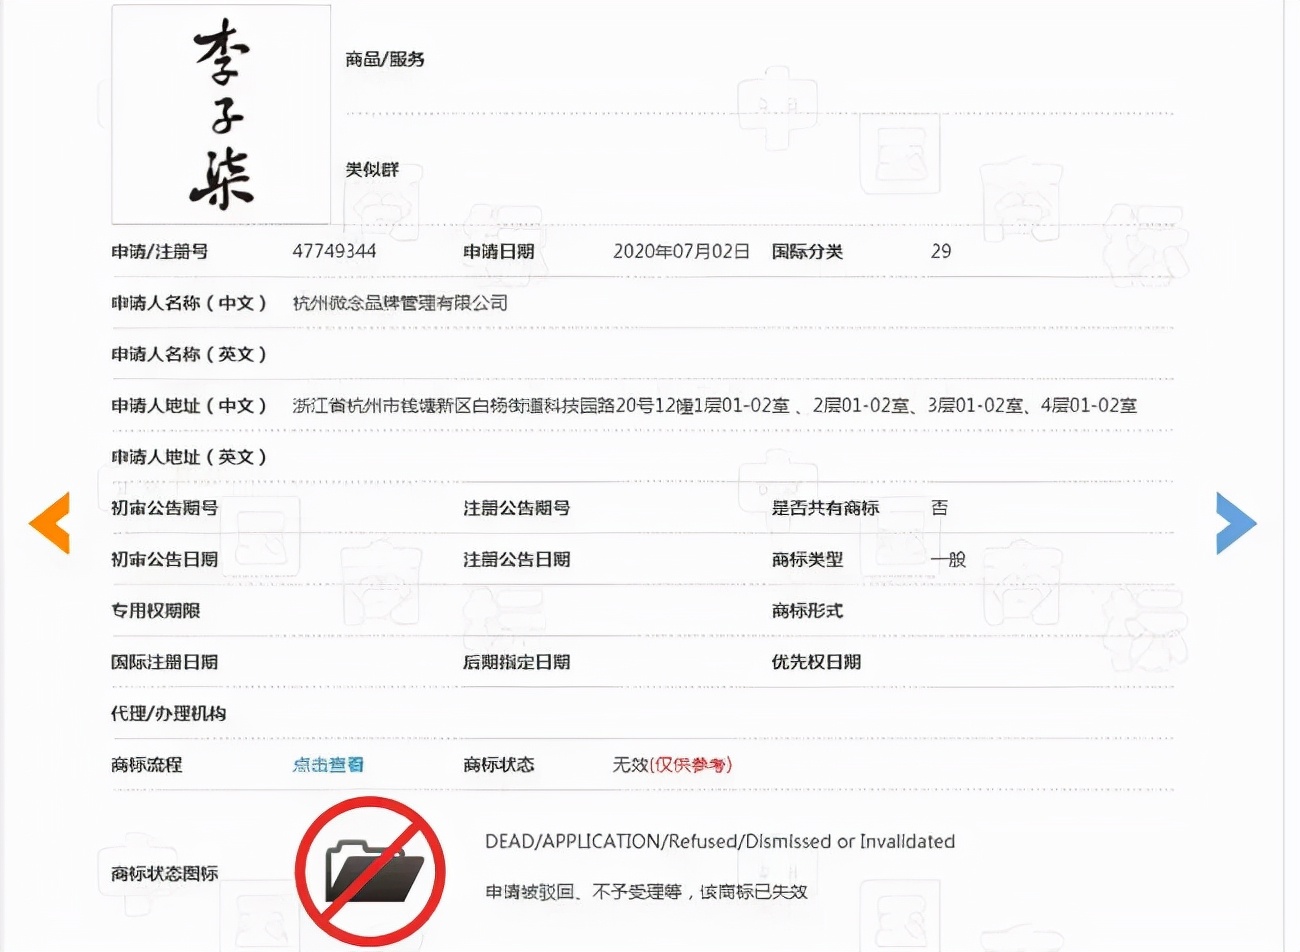The width and height of the screenshot is (1300, 952).
Task: Open the 点击查看 trademark process link
Action: (328, 765)
